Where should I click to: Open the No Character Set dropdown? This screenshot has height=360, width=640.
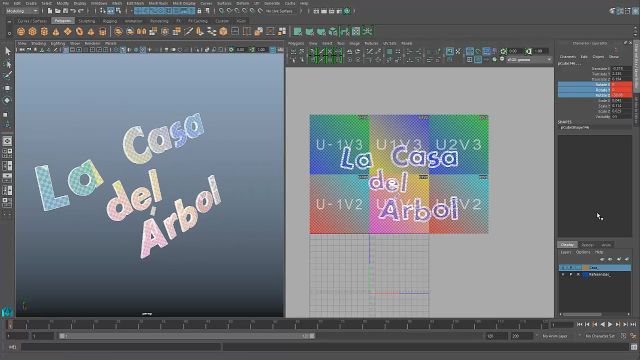click(600, 336)
